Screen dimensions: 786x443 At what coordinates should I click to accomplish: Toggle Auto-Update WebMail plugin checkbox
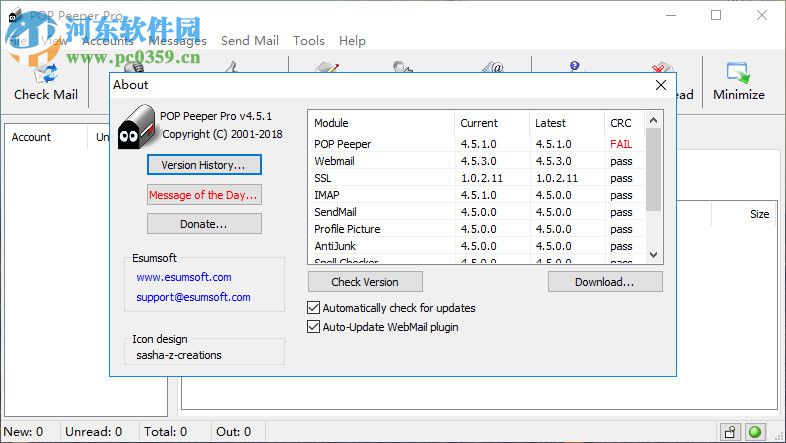point(313,327)
